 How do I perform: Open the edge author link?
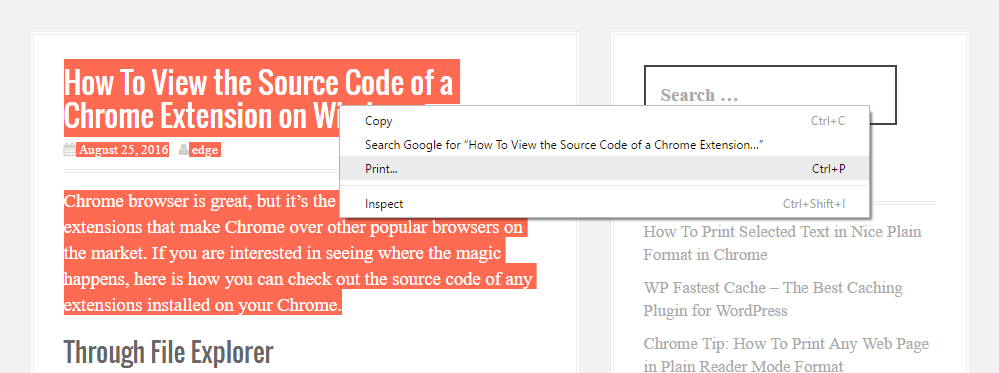pyautogui.click(x=205, y=150)
